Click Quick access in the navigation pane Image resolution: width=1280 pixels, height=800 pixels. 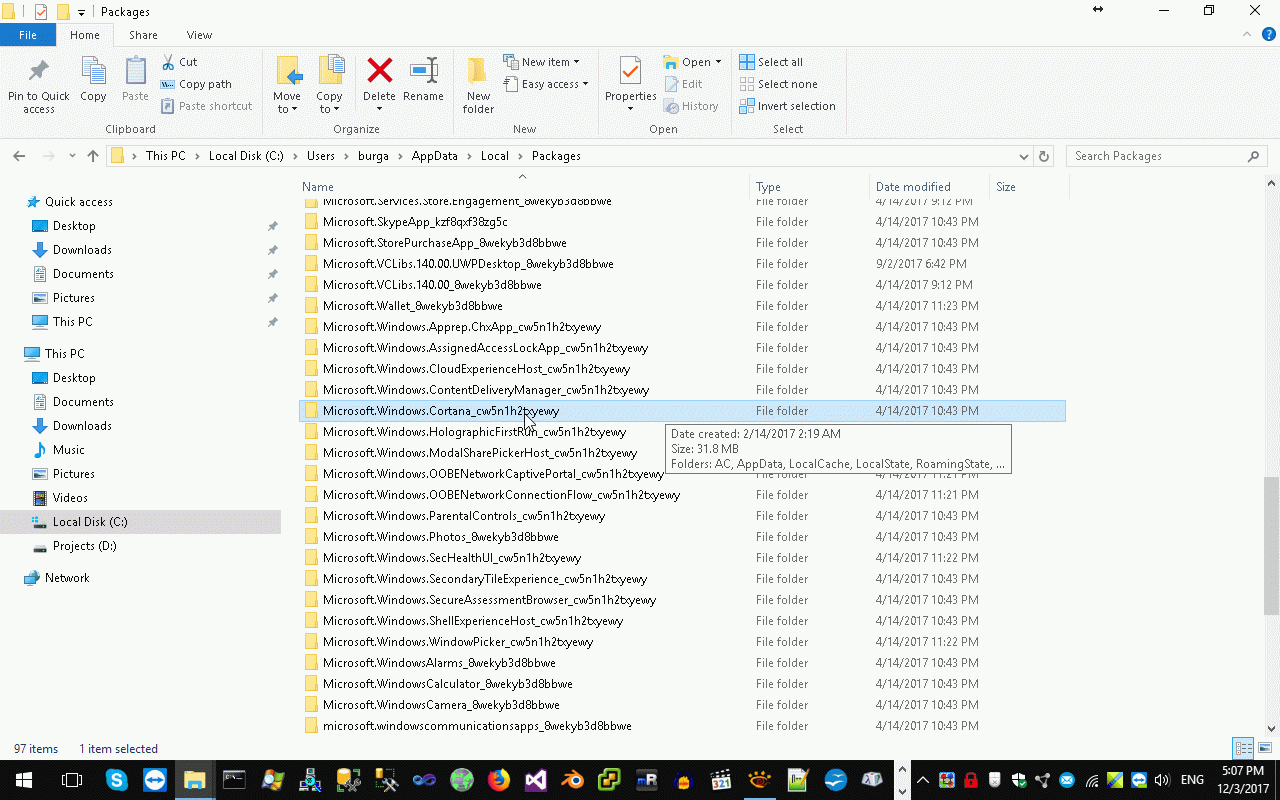(x=79, y=202)
